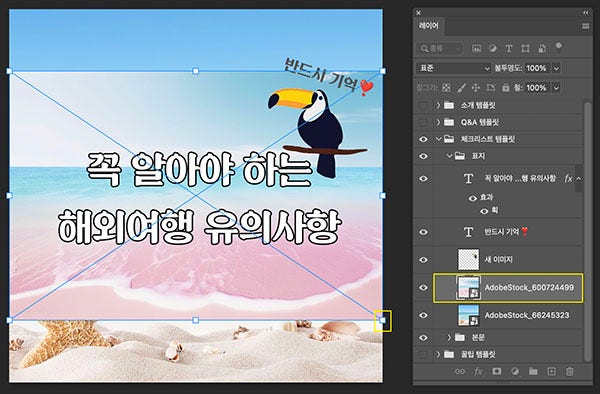
Task: Expand the Q&A 템플릿 group
Action: 439,122
